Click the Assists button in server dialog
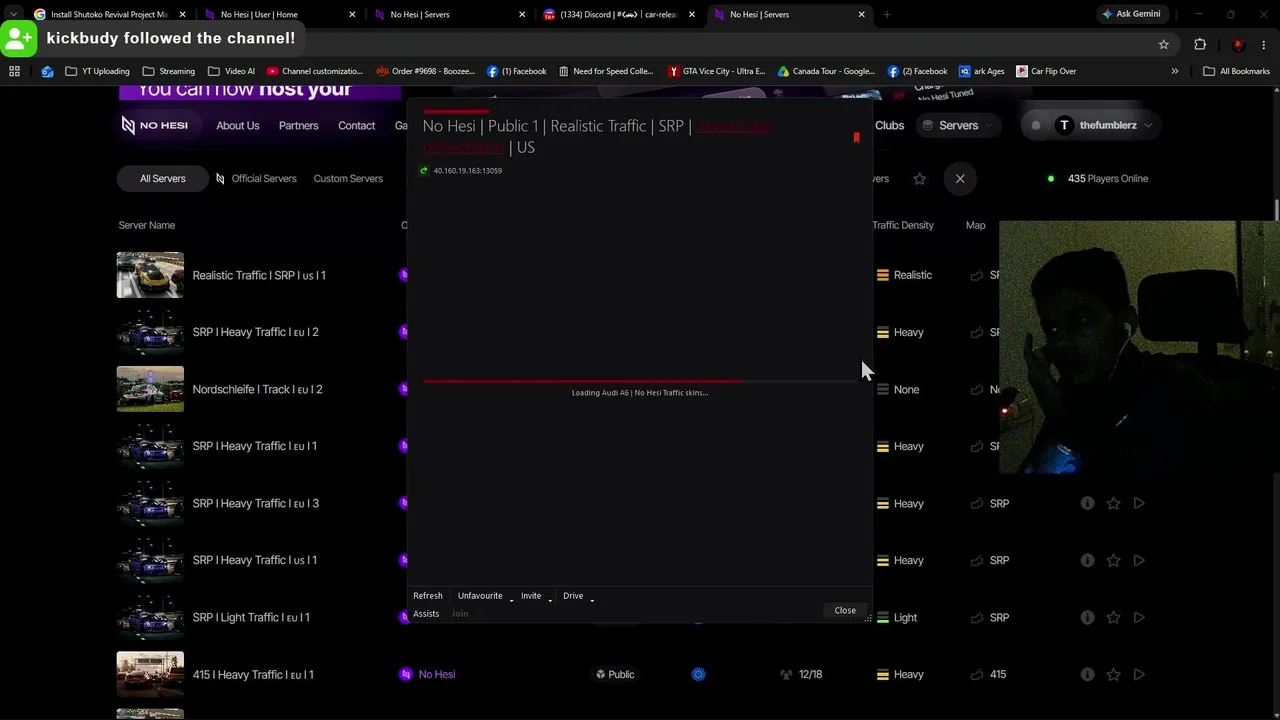 pyautogui.click(x=426, y=614)
